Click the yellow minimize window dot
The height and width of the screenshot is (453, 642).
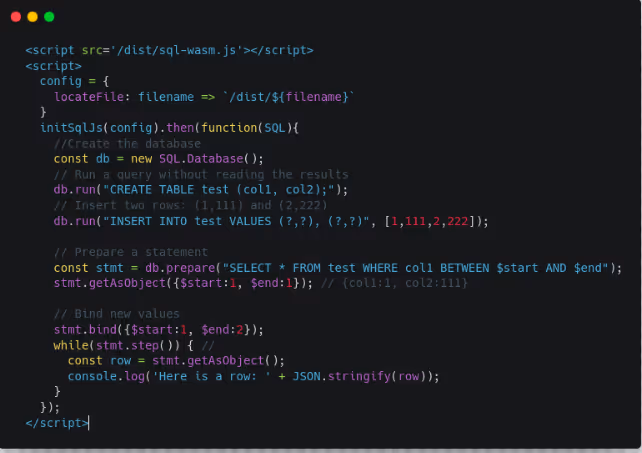tap(32, 17)
